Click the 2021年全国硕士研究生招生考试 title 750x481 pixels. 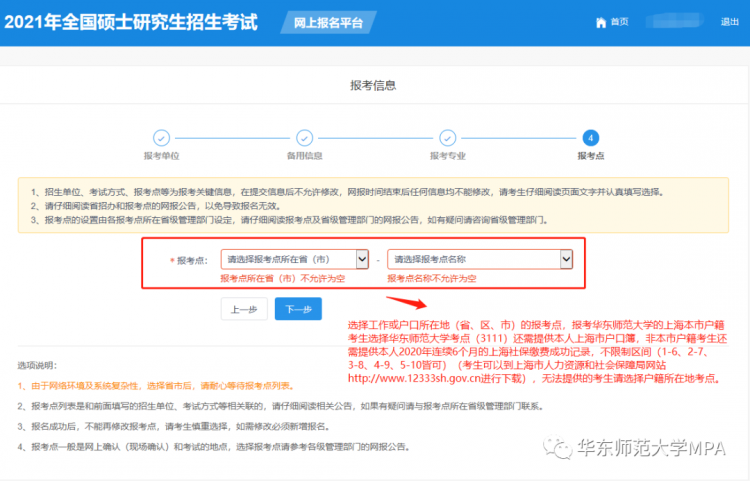pyautogui.click(x=130, y=22)
